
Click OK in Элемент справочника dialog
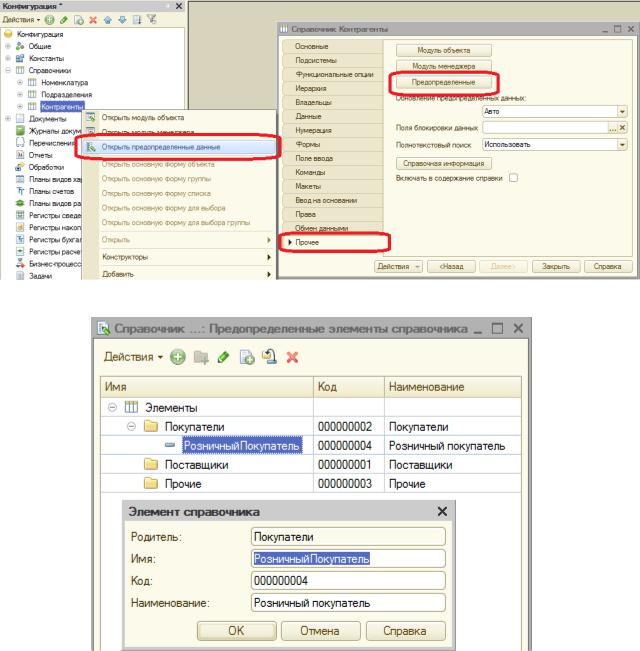point(236,631)
